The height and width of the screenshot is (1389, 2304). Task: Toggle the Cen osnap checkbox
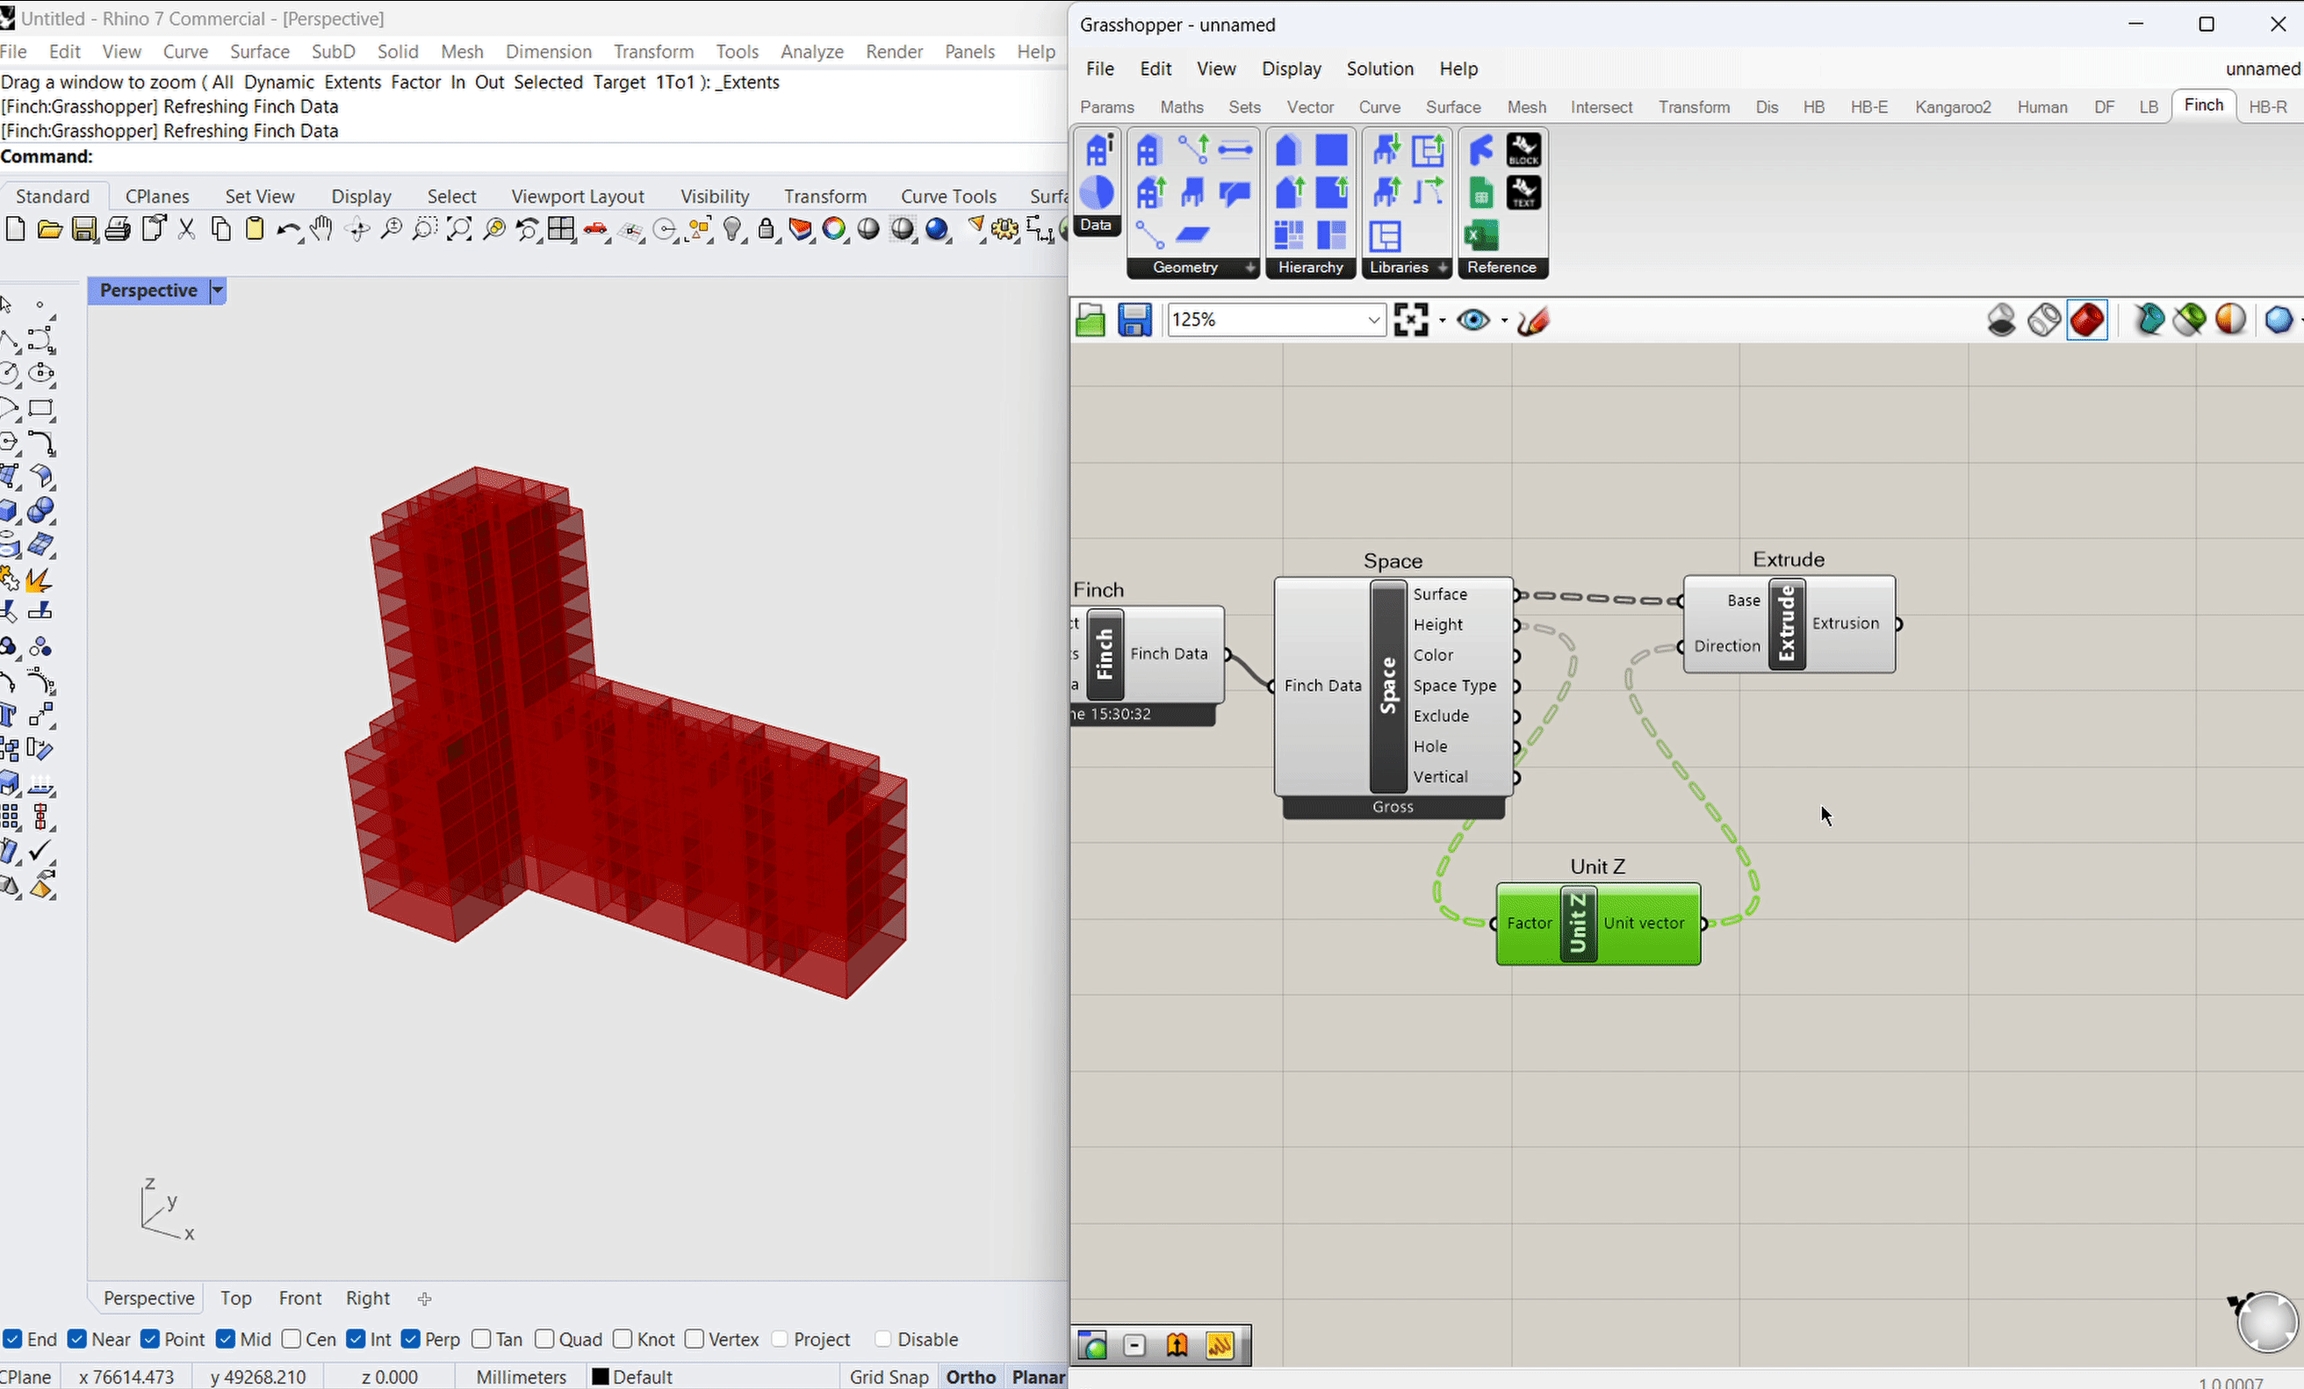click(292, 1339)
